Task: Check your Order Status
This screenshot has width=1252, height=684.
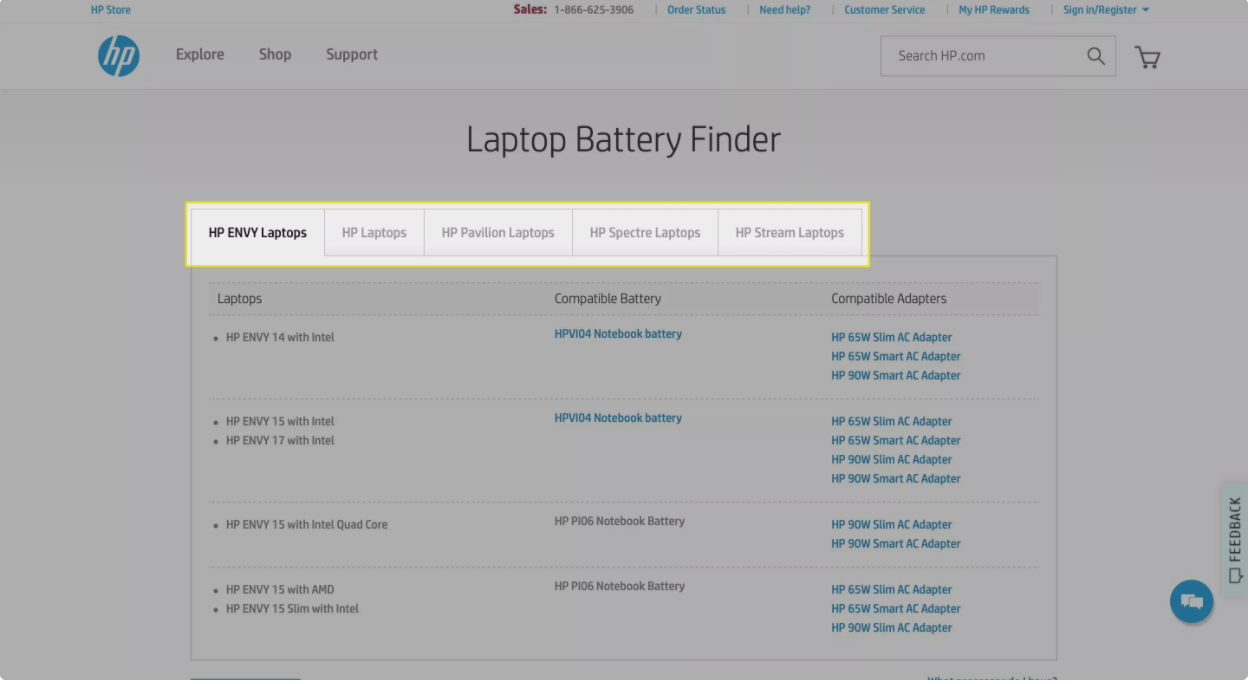Action: point(696,9)
